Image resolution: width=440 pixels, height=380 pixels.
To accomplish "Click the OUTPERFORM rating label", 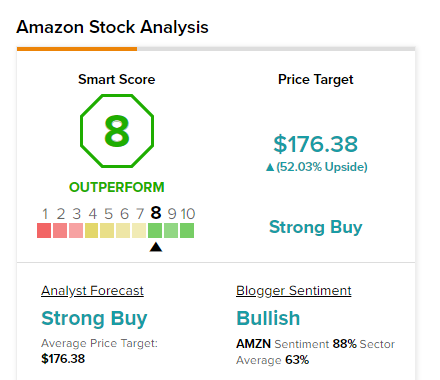I will pos(117,187).
